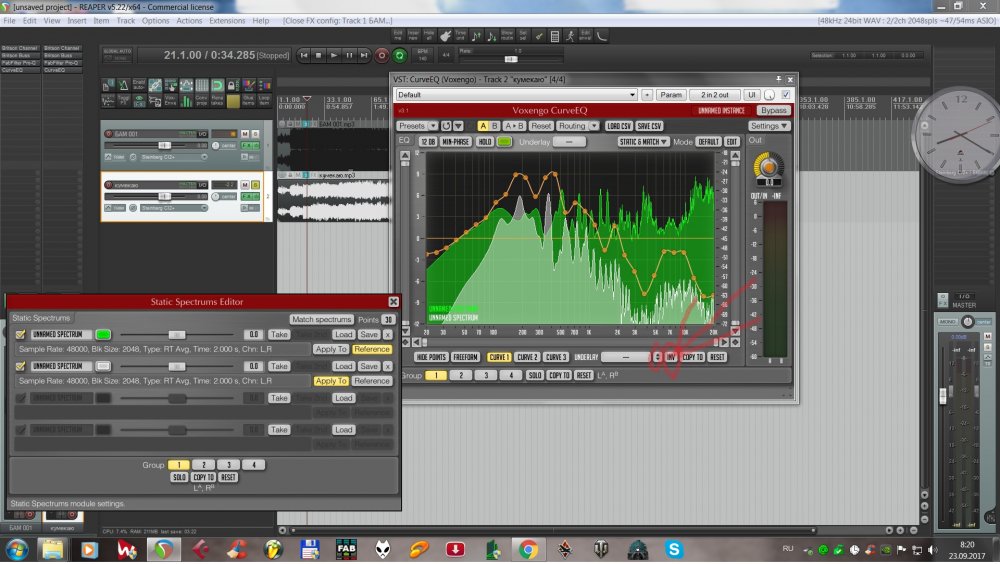Open the Actions menu

[189, 20]
